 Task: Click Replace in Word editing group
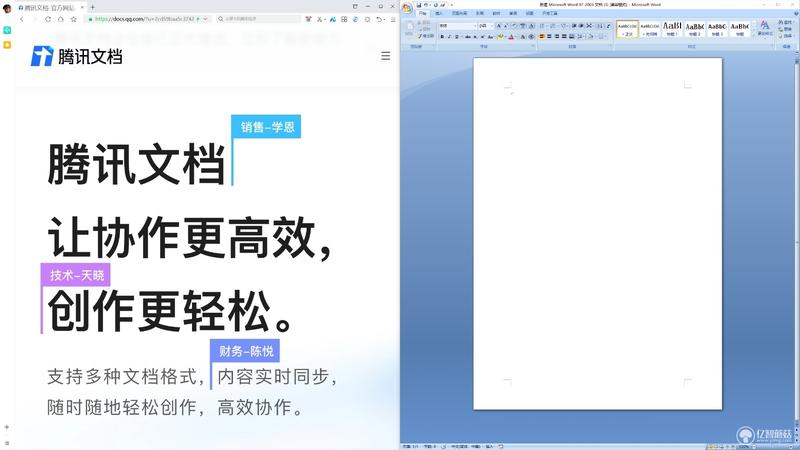click(785, 29)
